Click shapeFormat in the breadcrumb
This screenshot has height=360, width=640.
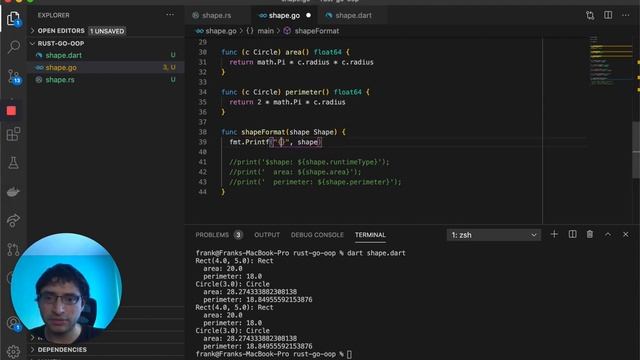click(317, 31)
